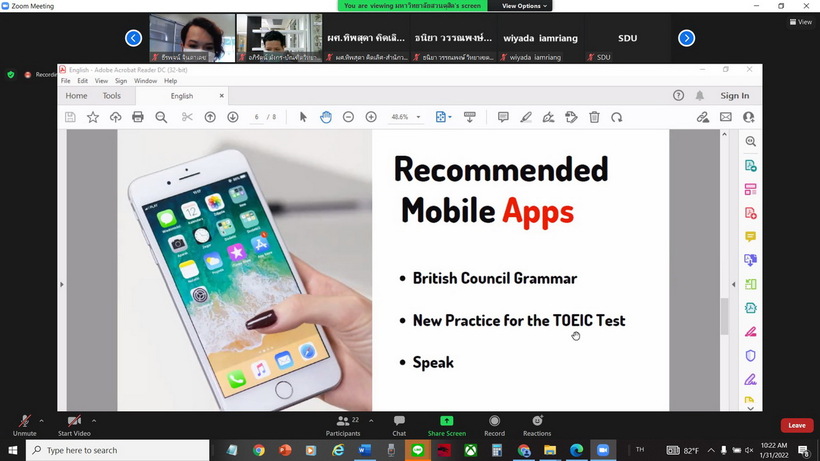Click the stamp tool icon

pyautogui.click(x=571, y=117)
